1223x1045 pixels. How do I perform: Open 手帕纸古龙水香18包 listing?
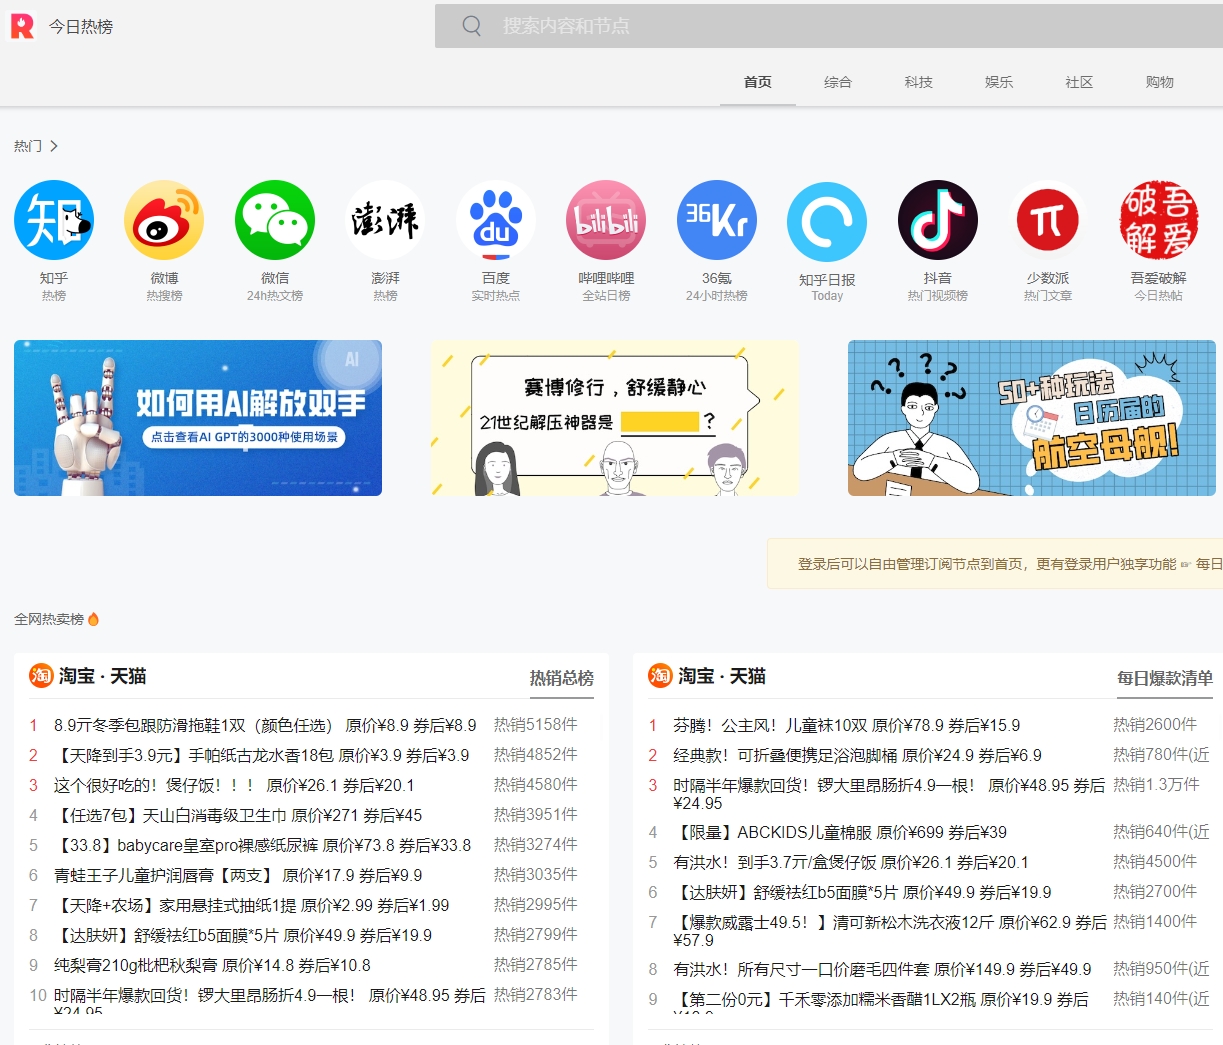261,755
